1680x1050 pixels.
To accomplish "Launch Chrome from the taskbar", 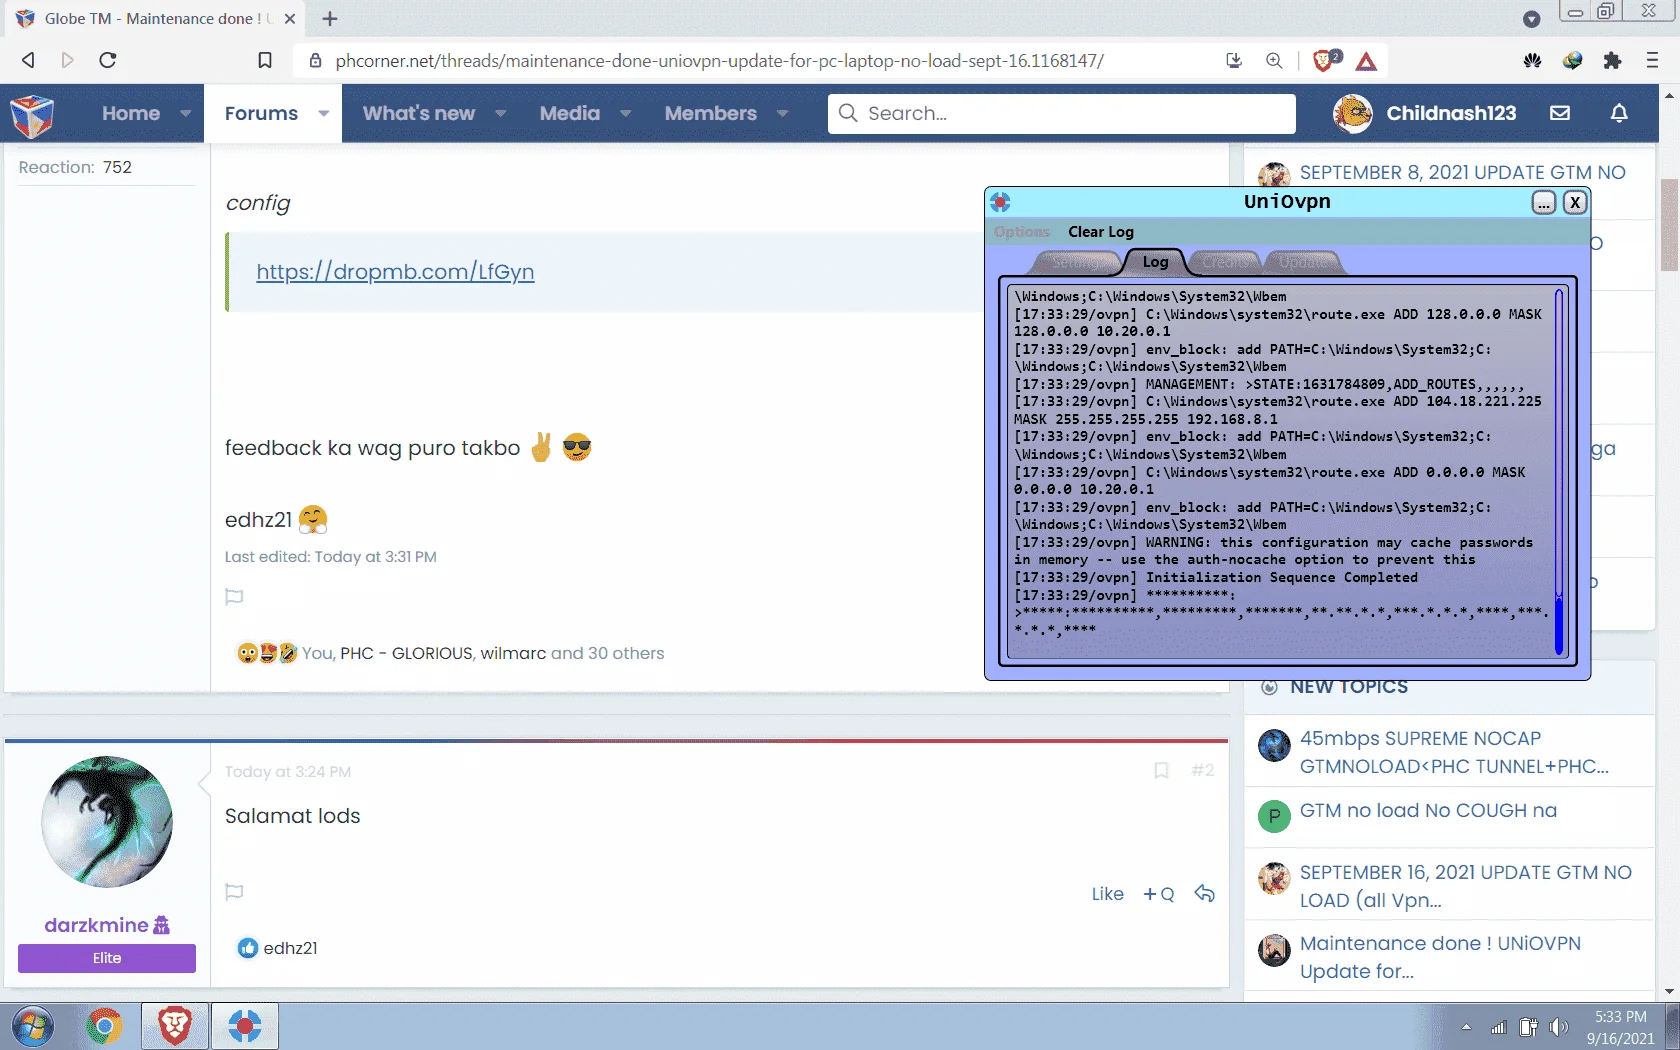I will (104, 1027).
